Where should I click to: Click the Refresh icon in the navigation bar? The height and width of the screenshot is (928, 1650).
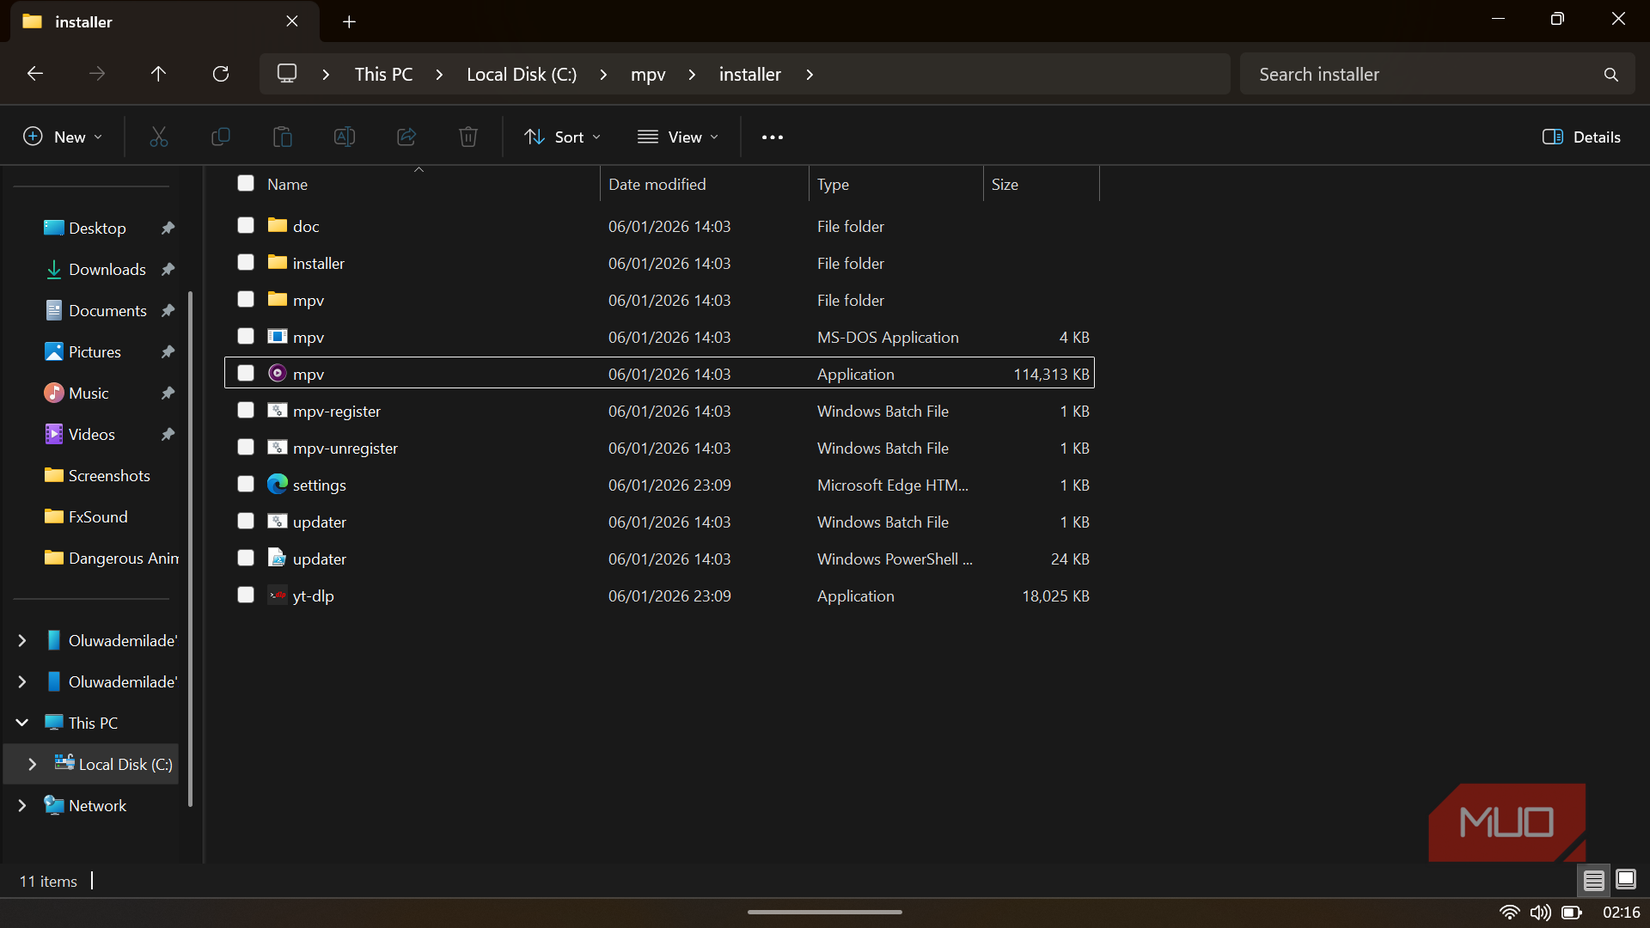[220, 73]
